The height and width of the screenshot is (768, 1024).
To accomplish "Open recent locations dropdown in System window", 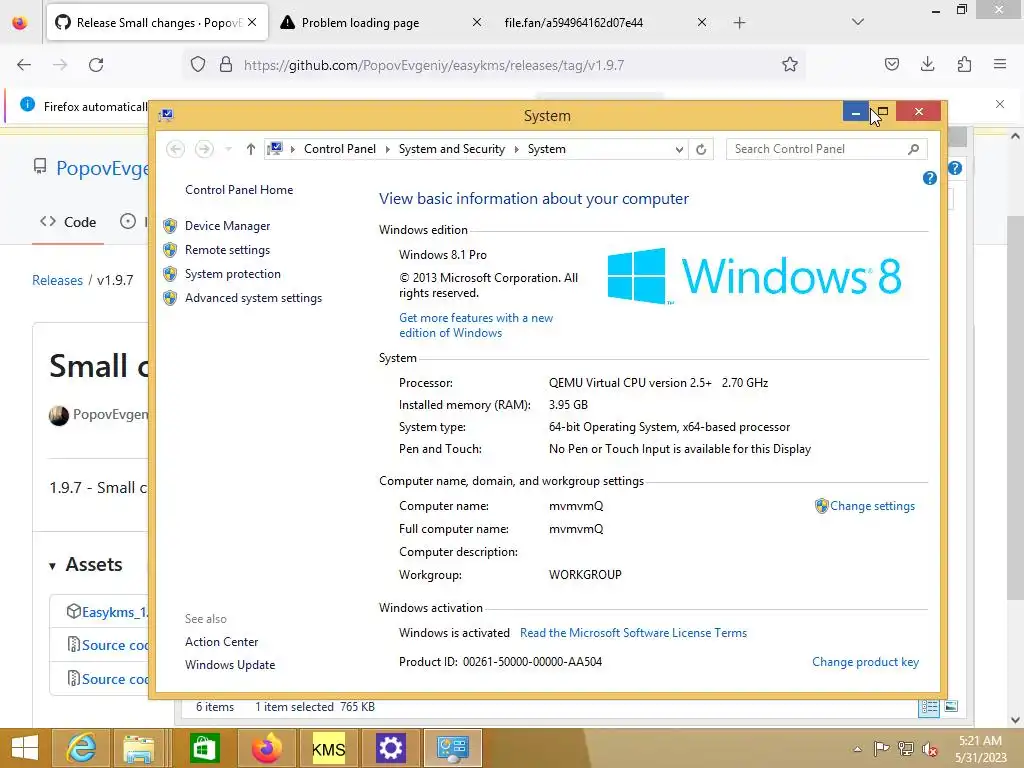I will tap(229, 150).
